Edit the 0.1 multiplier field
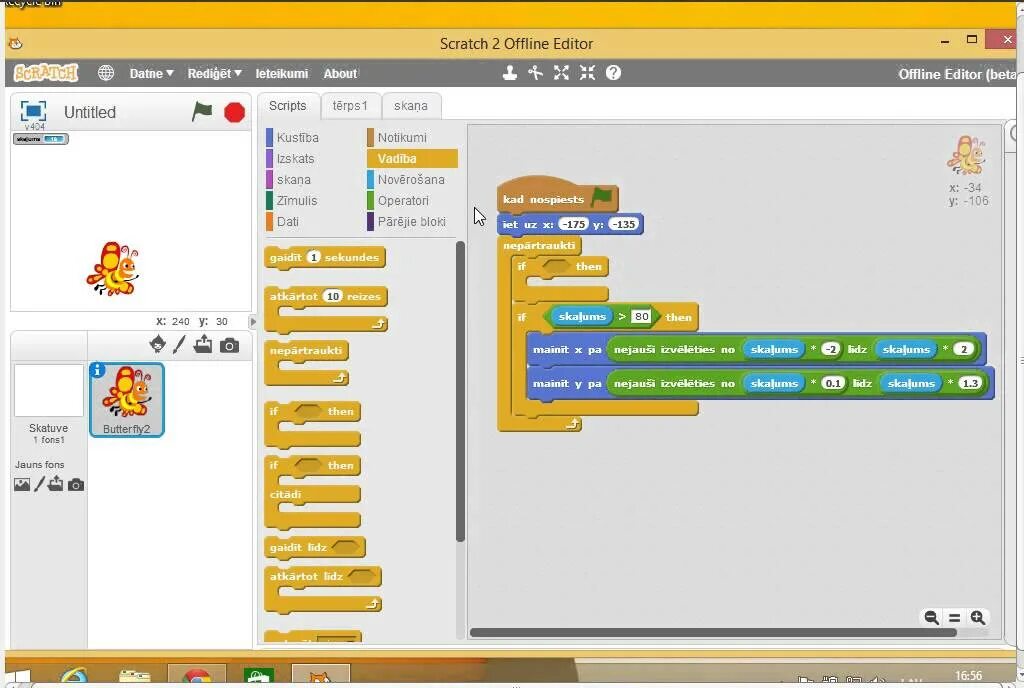The image size is (1024, 688). click(833, 383)
